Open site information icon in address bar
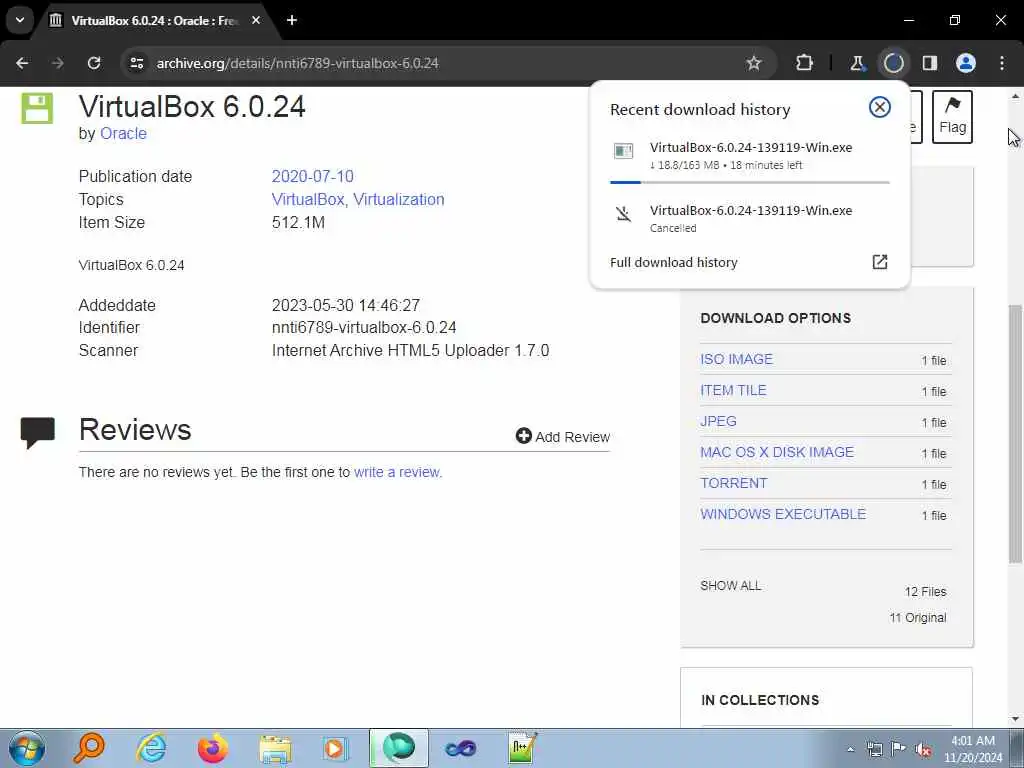Viewport: 1024px width, 768px height. click(x=137, y=63)
